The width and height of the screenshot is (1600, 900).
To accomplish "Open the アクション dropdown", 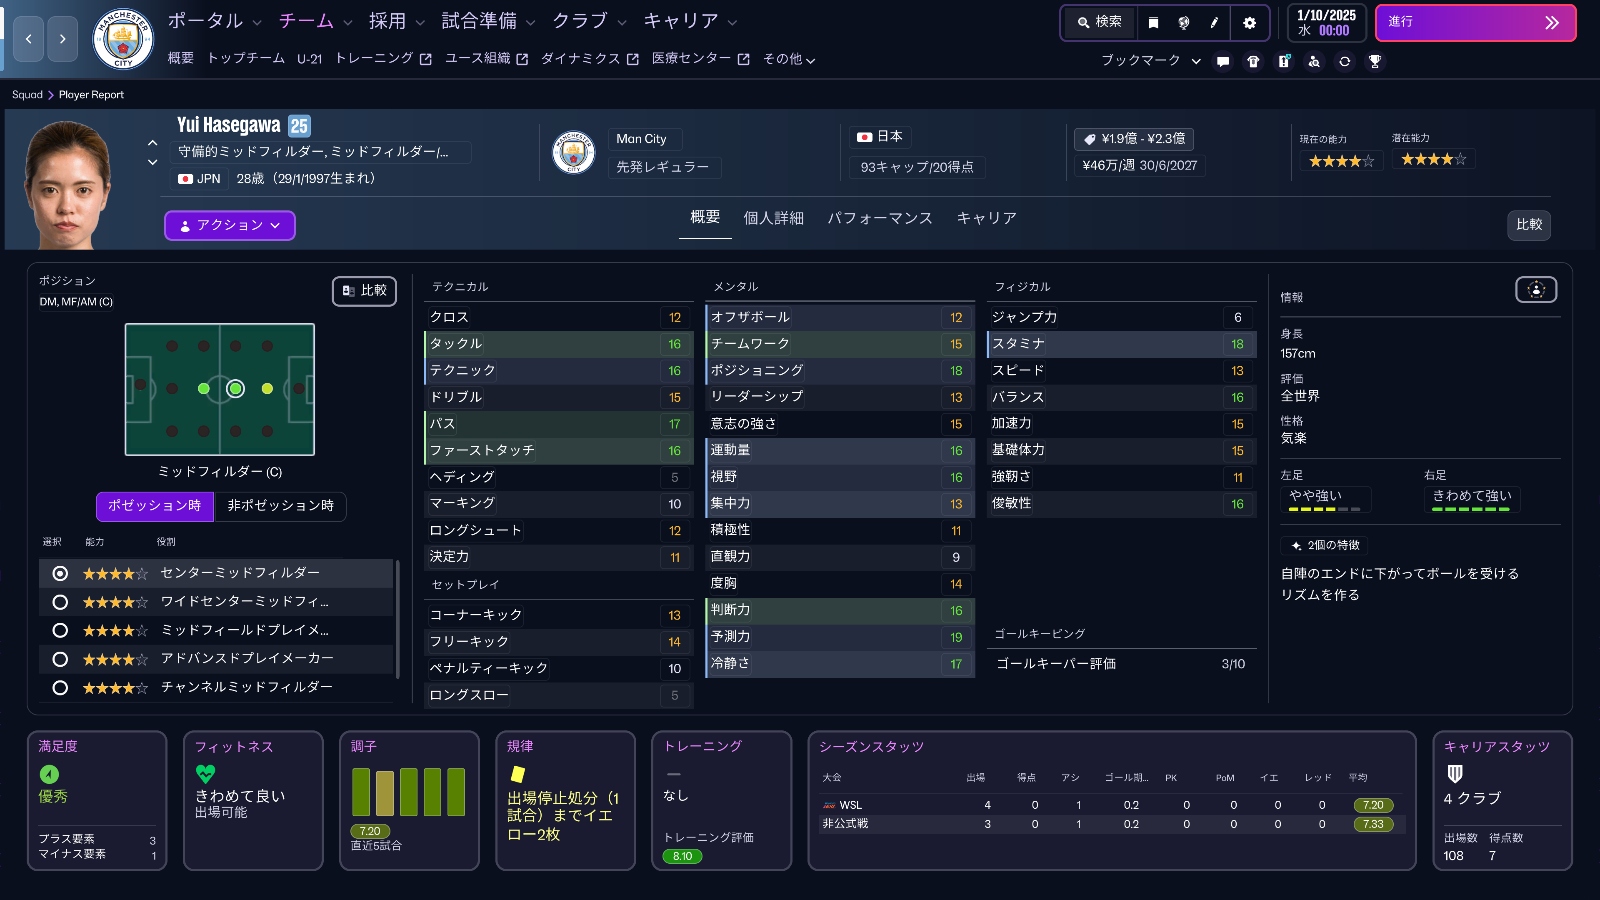I will pyautogui.click(x=229, y=225).
